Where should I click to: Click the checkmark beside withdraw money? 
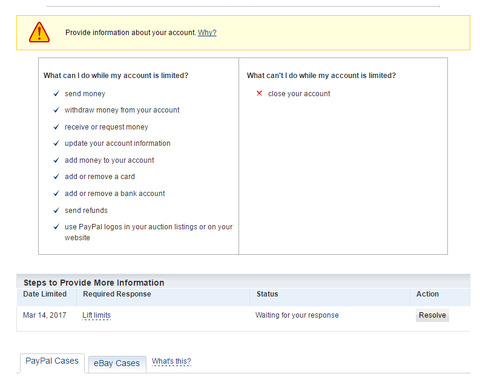(x=56, y=110)
